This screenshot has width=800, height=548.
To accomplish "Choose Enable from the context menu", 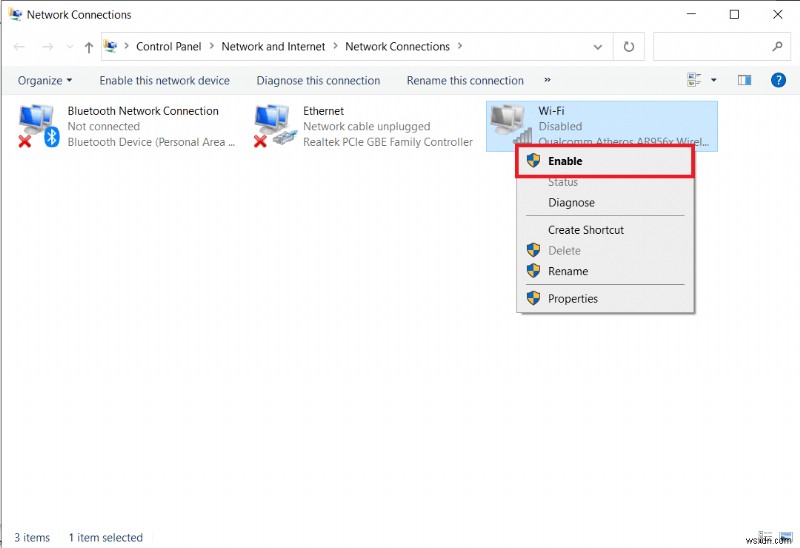I will coord(605,161).
